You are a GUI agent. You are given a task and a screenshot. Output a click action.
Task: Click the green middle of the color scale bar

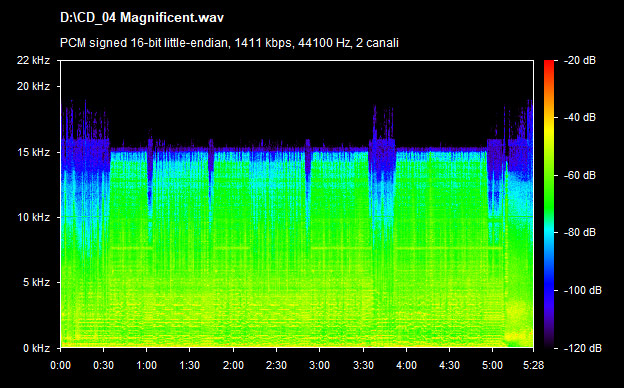pos(549,187)
